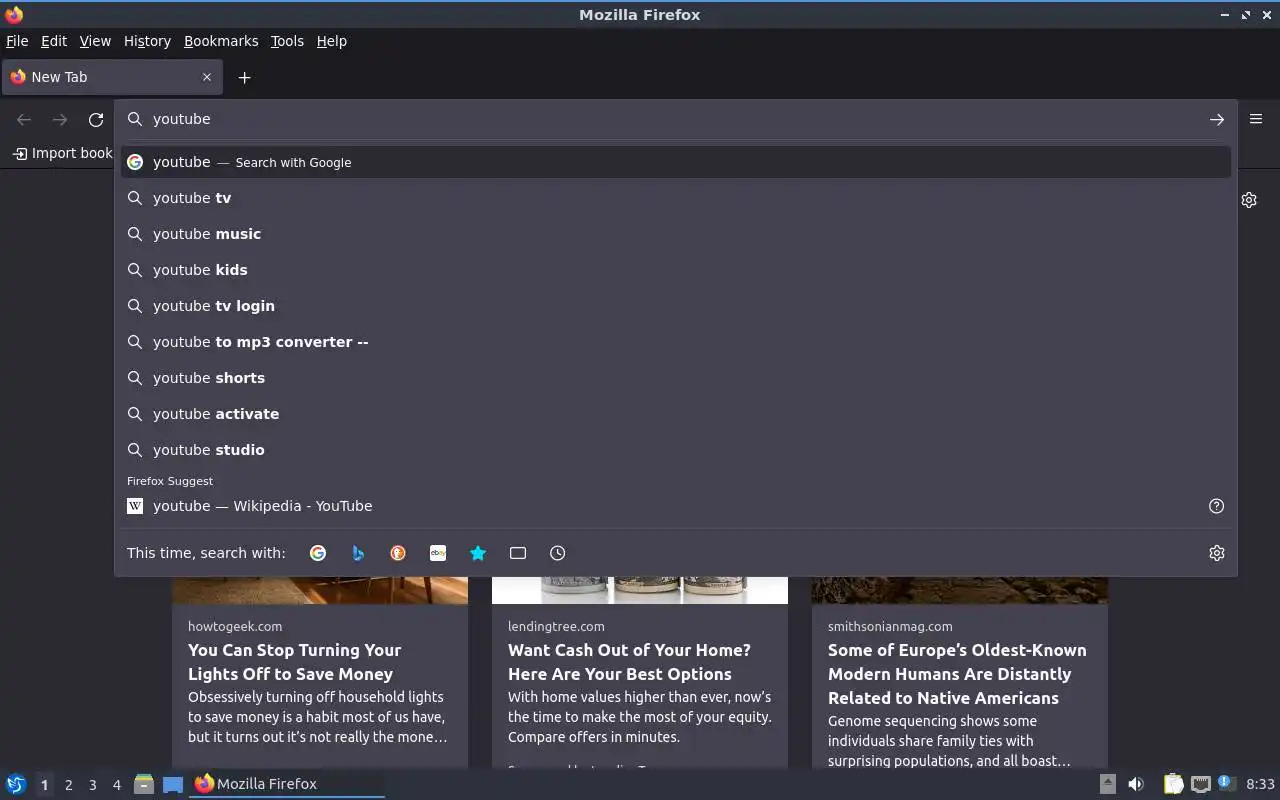Open the Tools menu

click(x=287, y=41)
